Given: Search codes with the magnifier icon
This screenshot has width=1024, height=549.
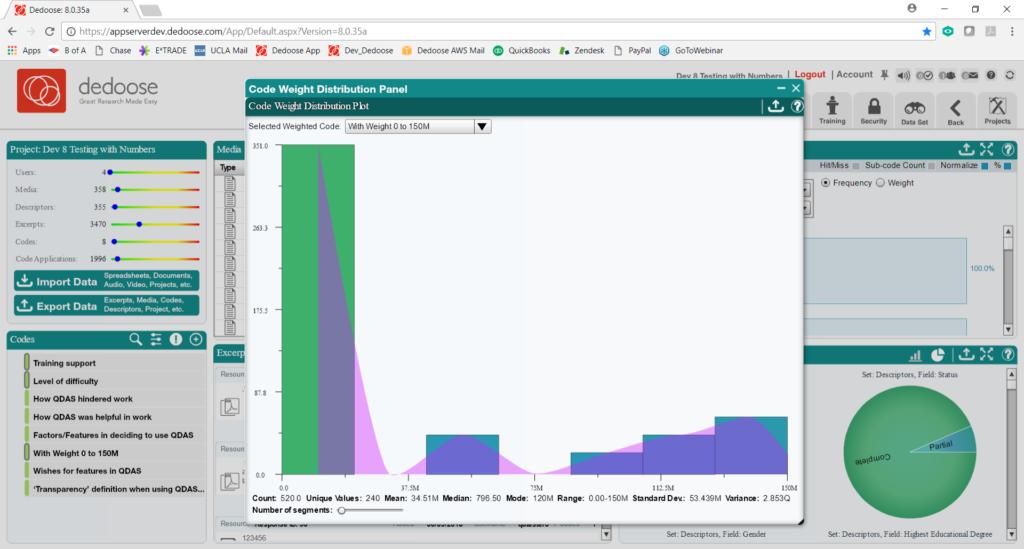Looking at the screenshot, I should pos(135,339).
